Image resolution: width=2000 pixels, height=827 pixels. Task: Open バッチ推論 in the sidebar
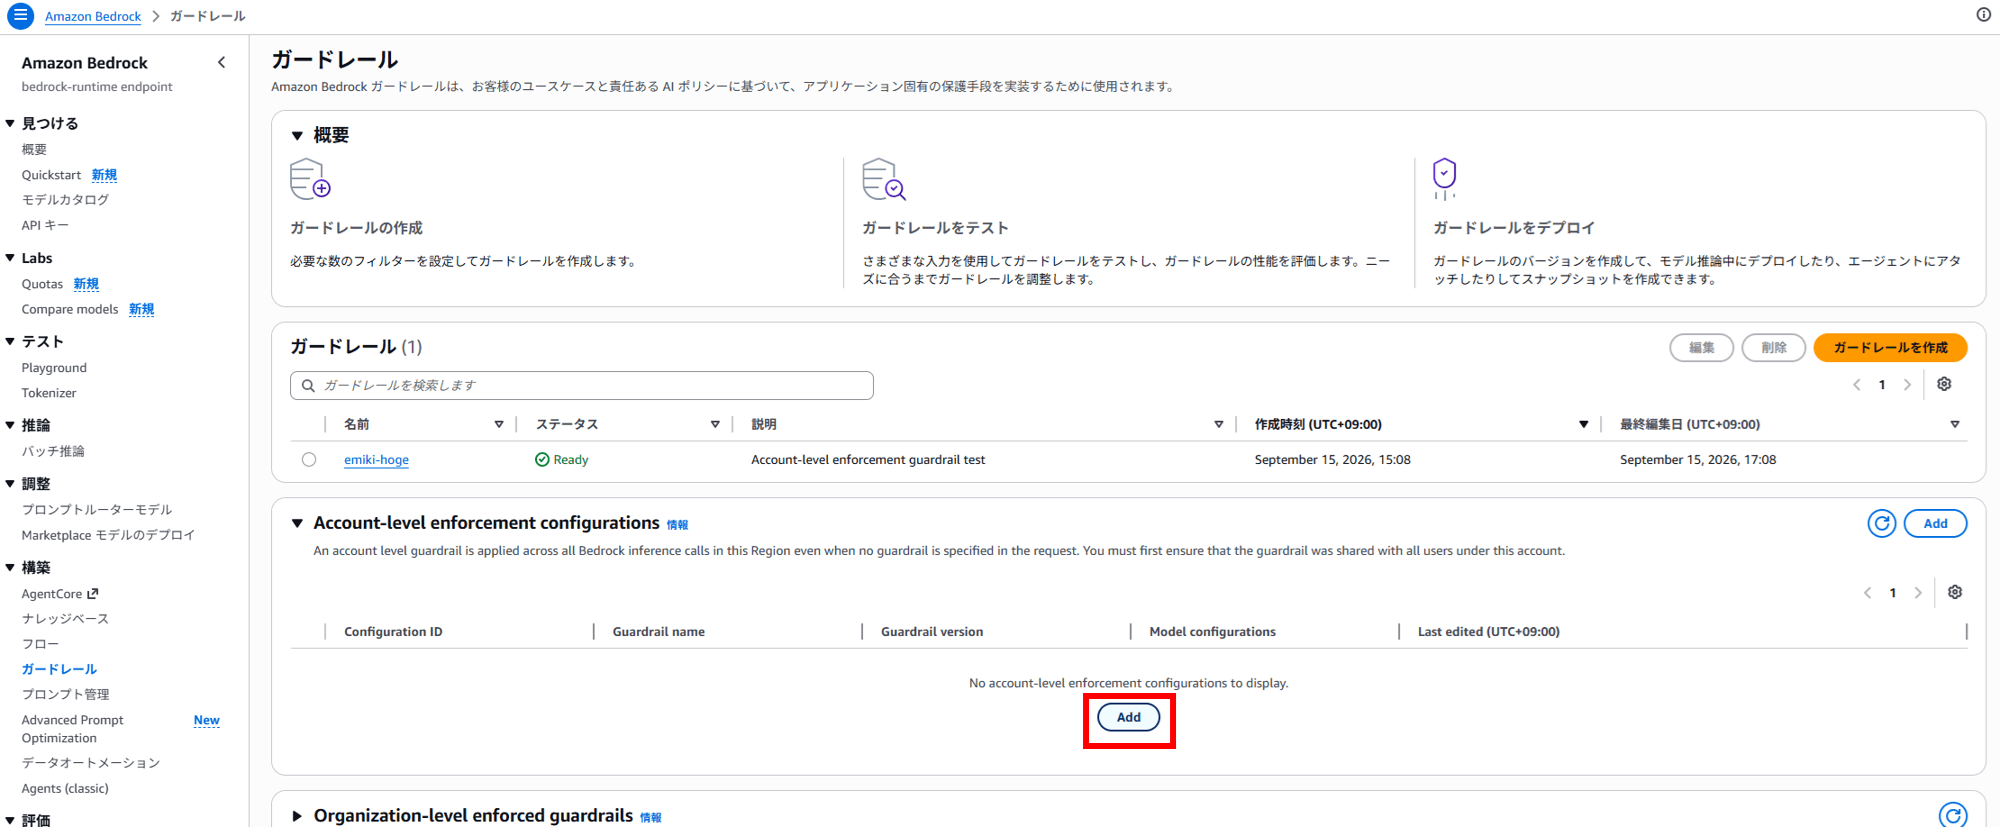coord(53,451)
